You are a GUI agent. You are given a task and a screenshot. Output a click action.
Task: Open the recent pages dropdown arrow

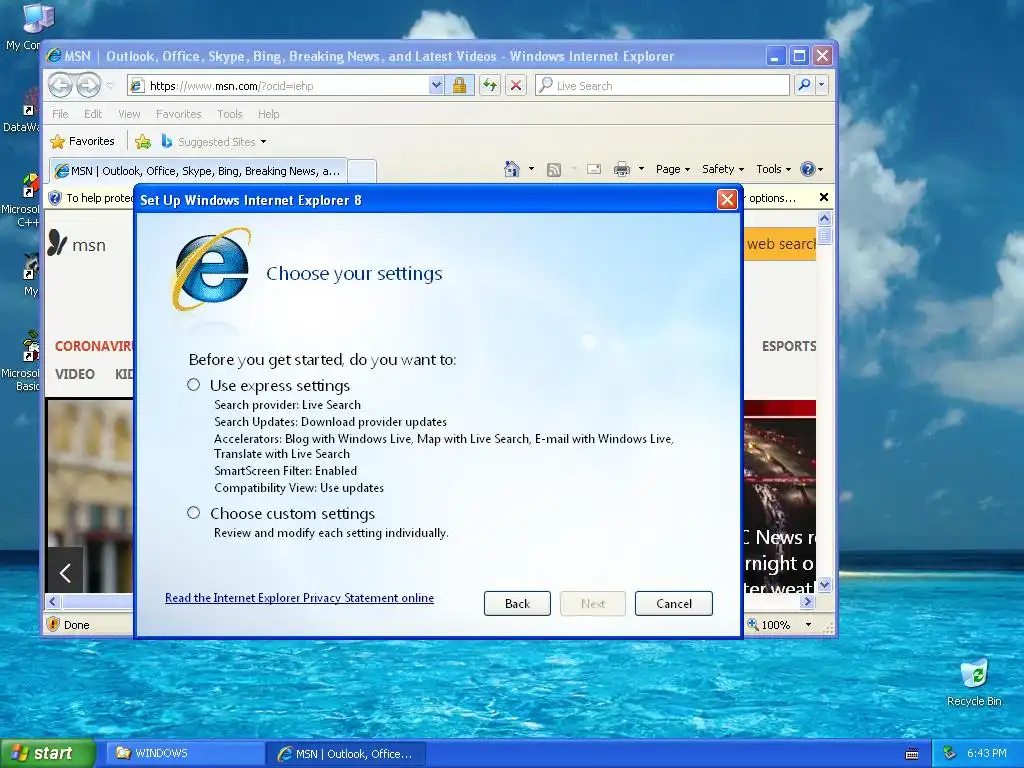[x=110, y=86]
